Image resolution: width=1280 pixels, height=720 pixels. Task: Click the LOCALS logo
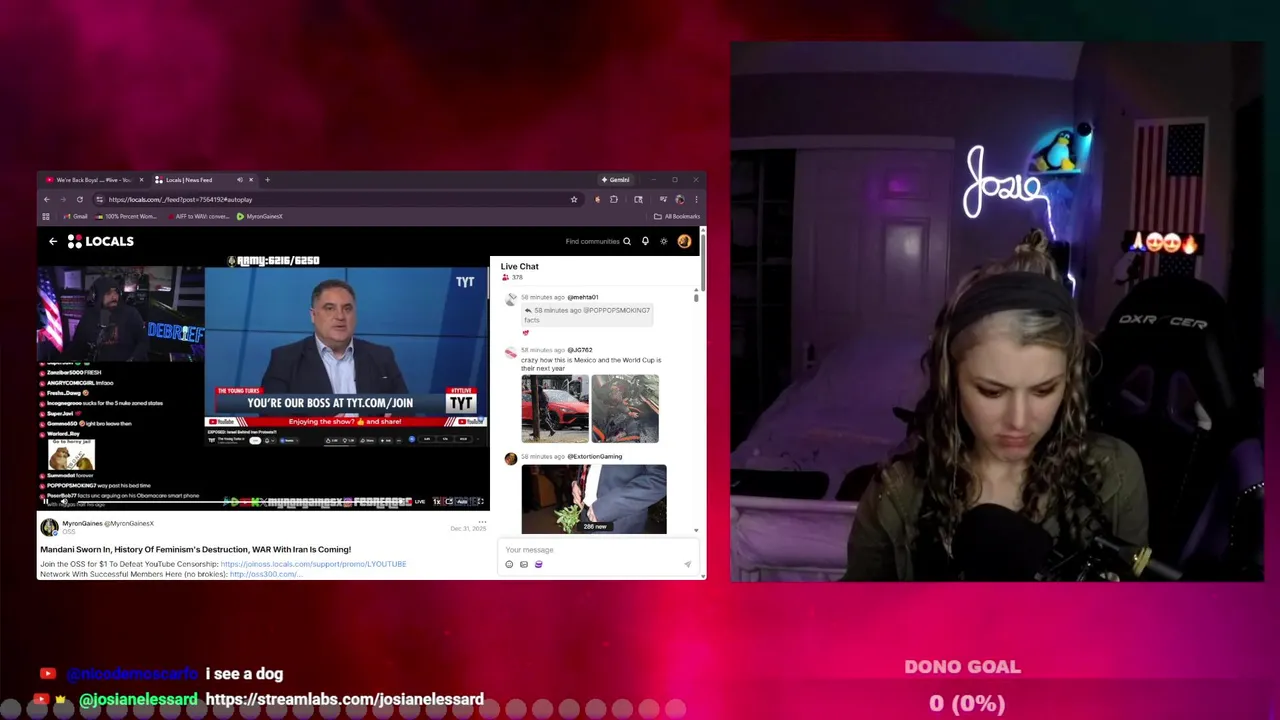click(101, 241)
